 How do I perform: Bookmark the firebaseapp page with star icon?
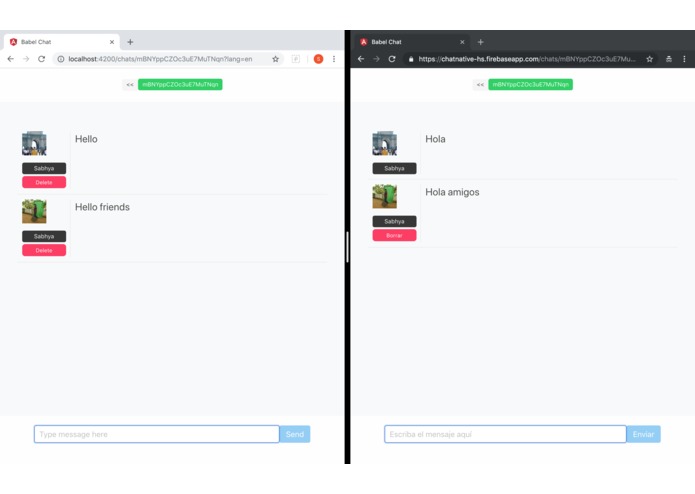tap(649, 59)
